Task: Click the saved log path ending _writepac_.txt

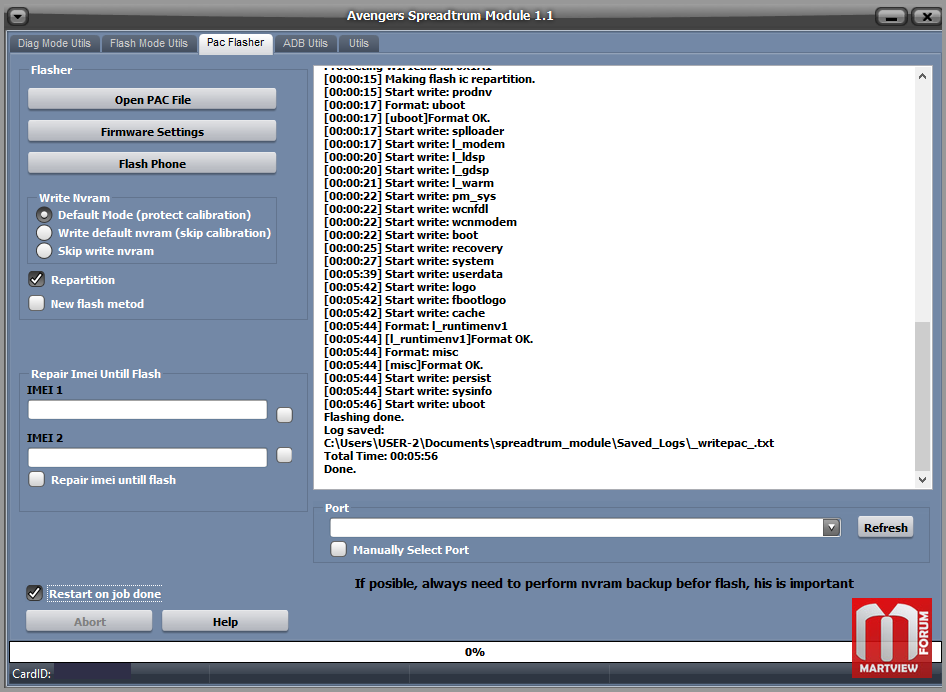Action: [x=549, y=443]
